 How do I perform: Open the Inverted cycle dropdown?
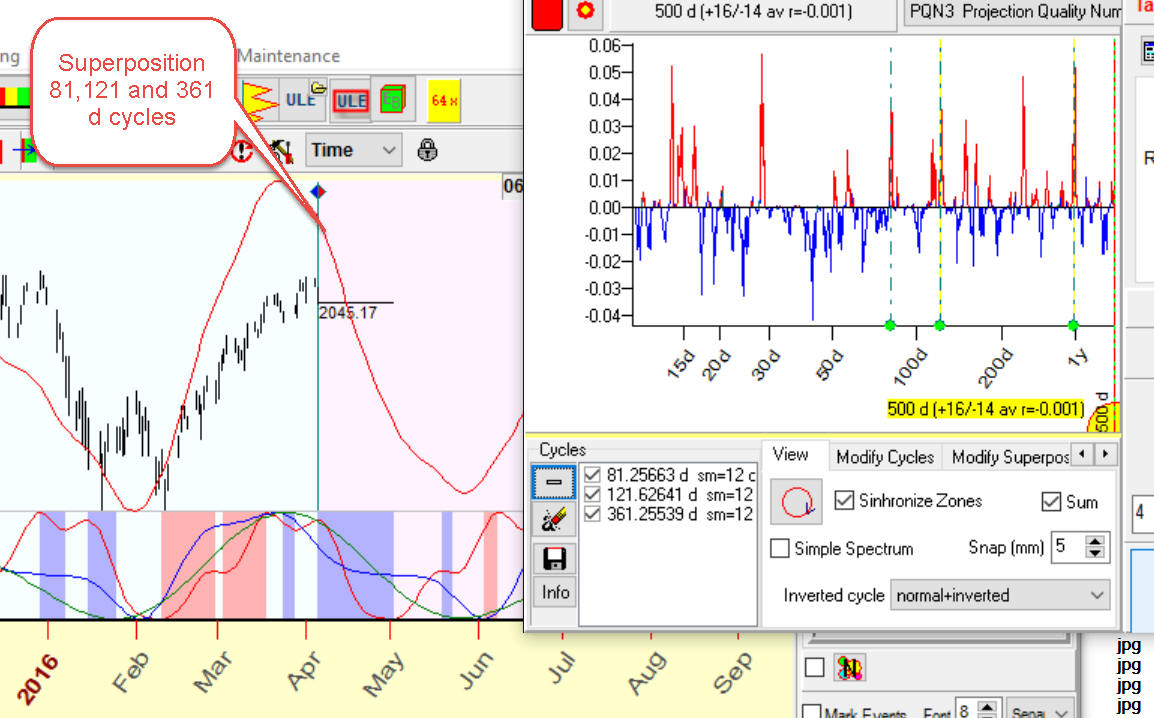tap(1000, 595)
